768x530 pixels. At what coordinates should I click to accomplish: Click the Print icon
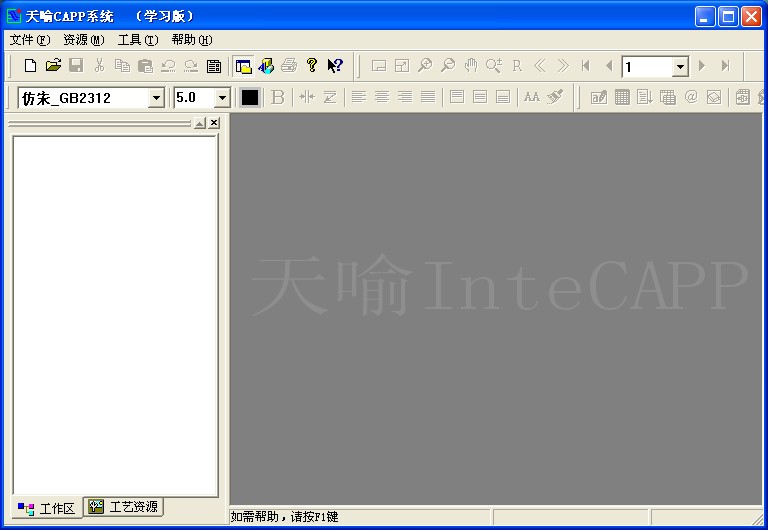coord(289,66)
